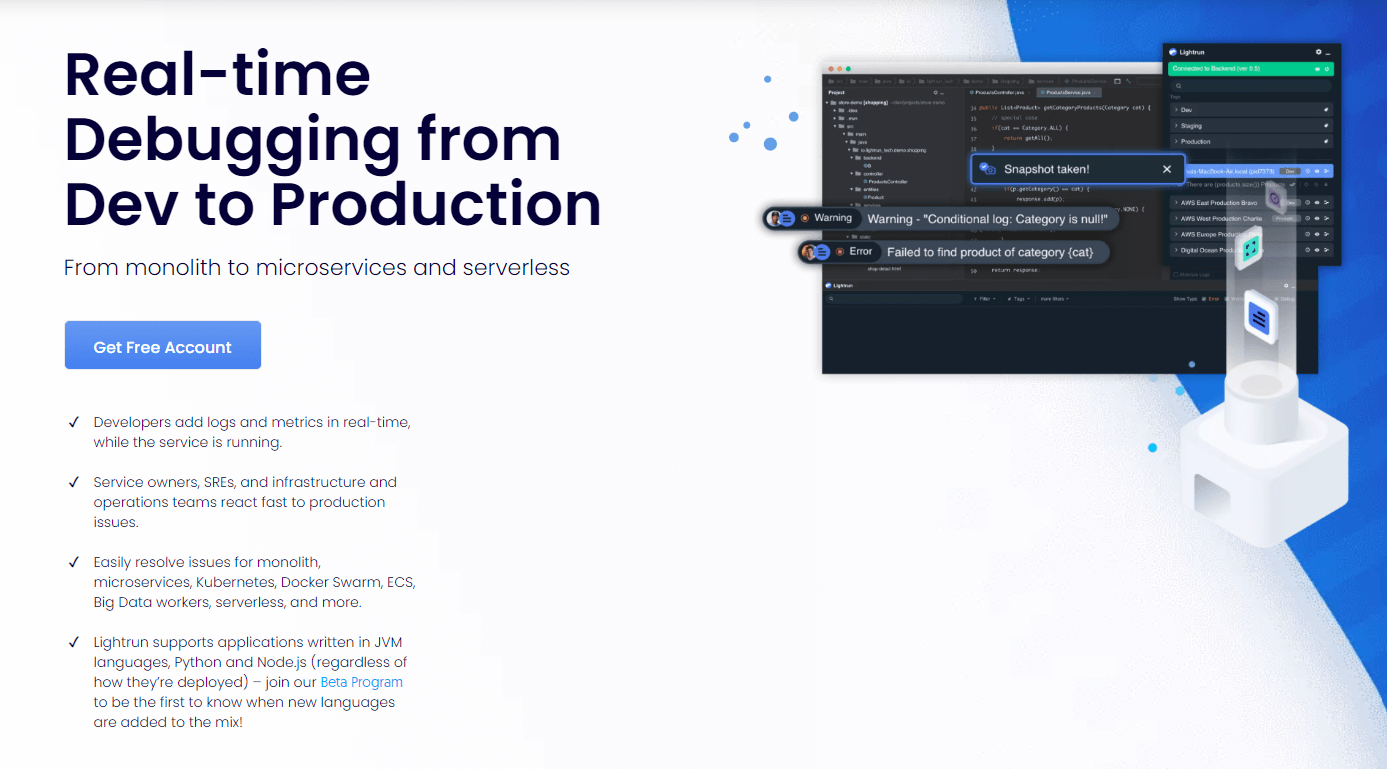
Task: Open the Filter dropdown in Lightrun console
Action: click(x=984, y=299)
